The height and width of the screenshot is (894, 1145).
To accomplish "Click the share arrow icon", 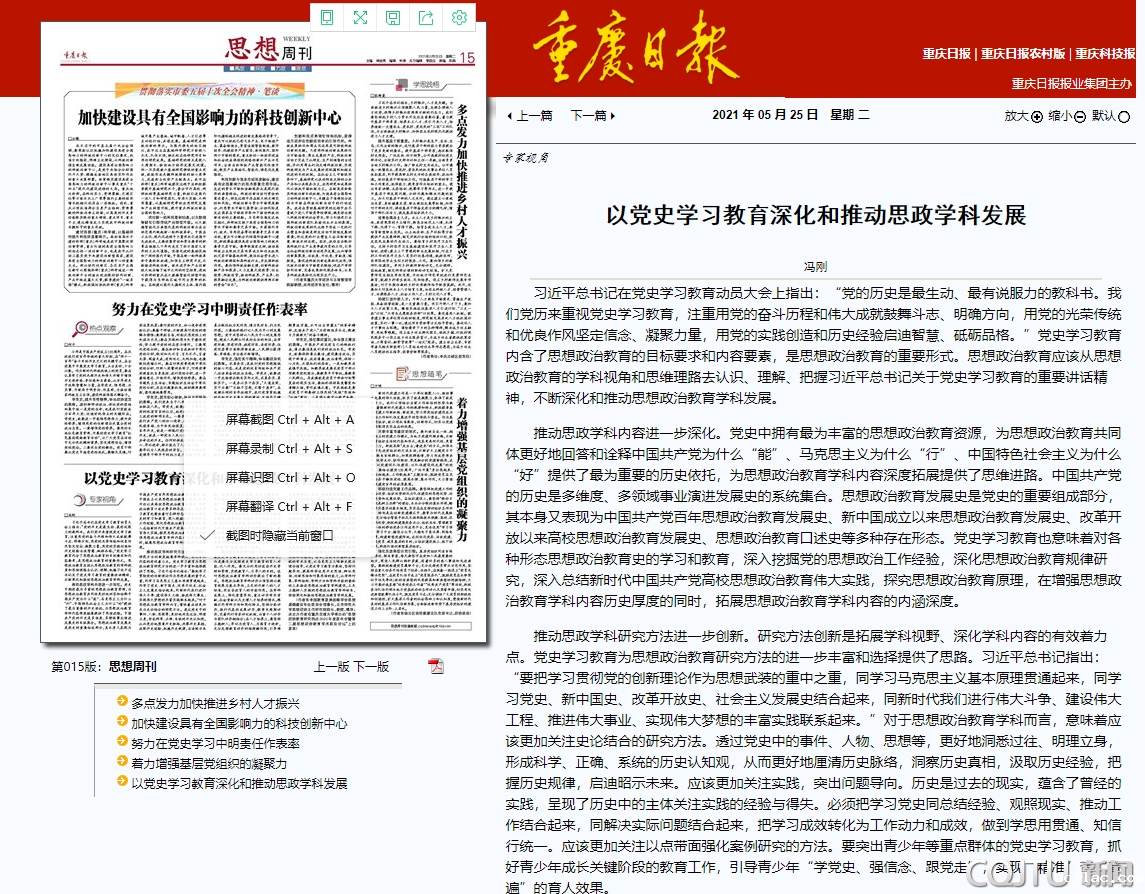I will 426,17.
